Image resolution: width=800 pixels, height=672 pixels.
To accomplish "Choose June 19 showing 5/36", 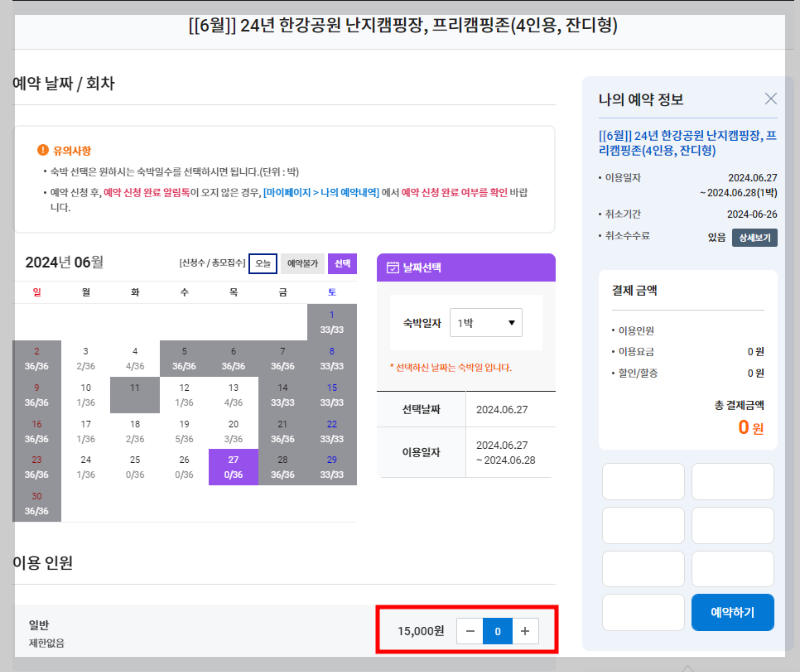I will click(184, 431).
